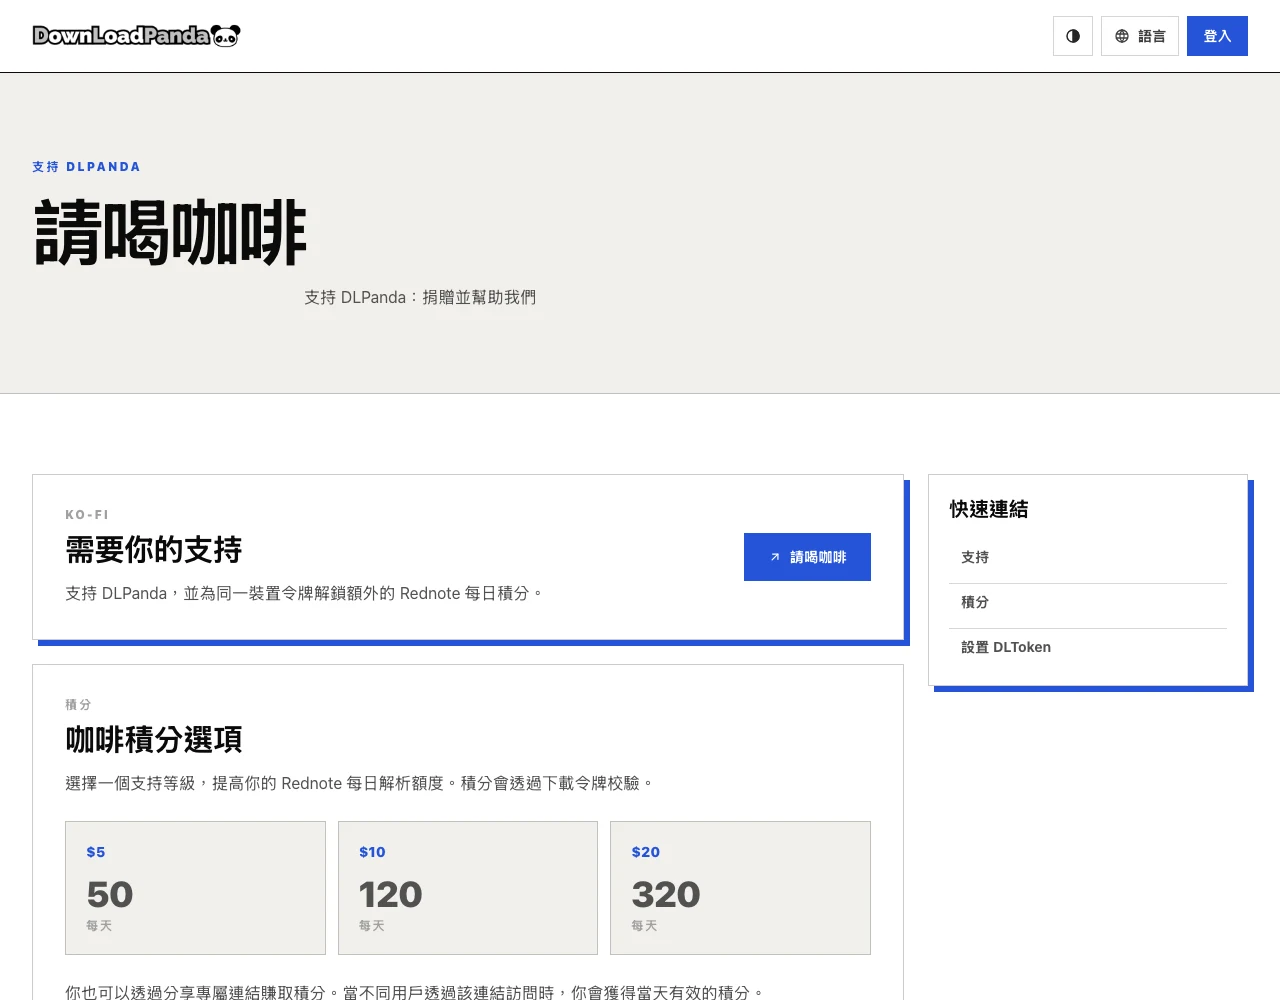Screen dimensions: 1280x1000
Task: Click the 支持 DLPANDA header label
Action: point(86,167)
